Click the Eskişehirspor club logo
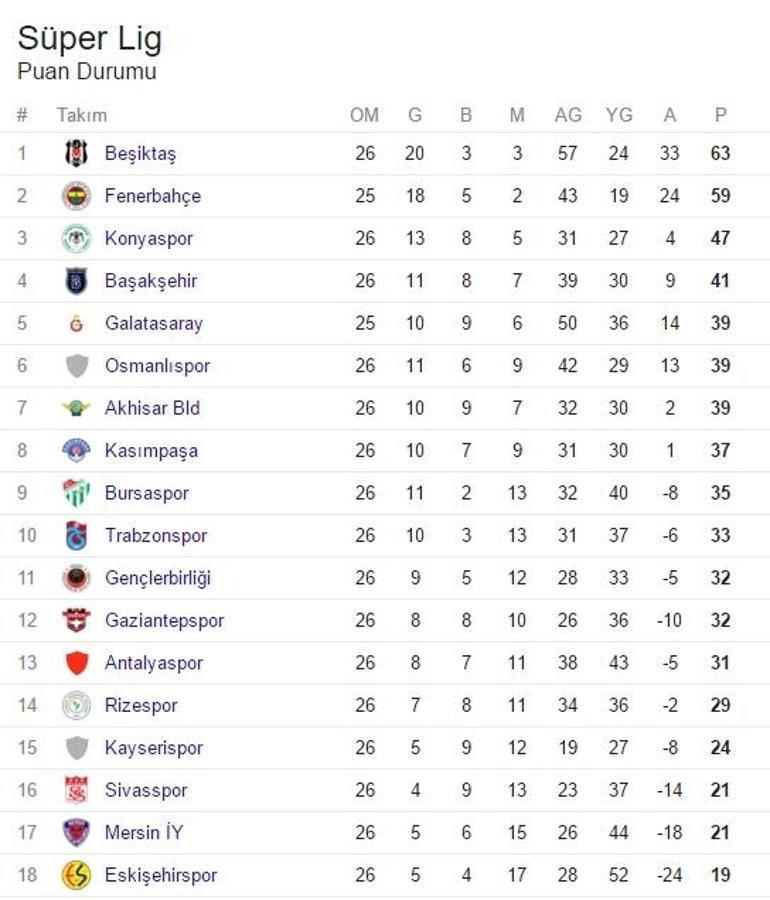770x900 pixels. pos(76,875)
